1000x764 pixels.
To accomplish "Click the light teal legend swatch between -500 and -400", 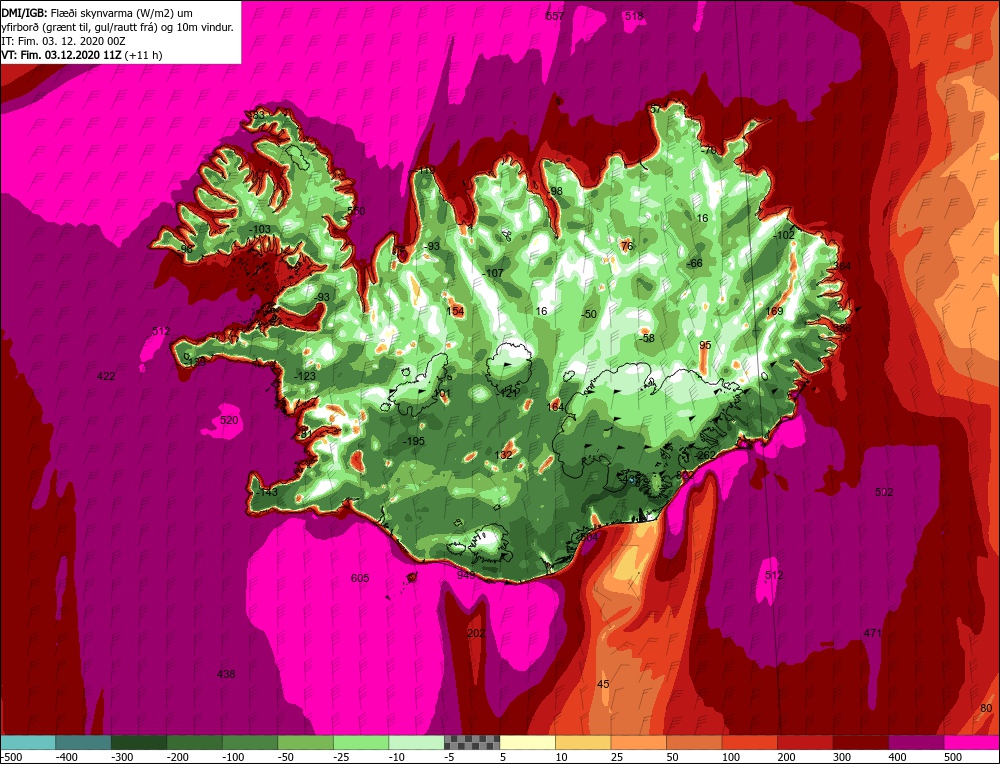I will pyautogui.click(x=28, y=742).
